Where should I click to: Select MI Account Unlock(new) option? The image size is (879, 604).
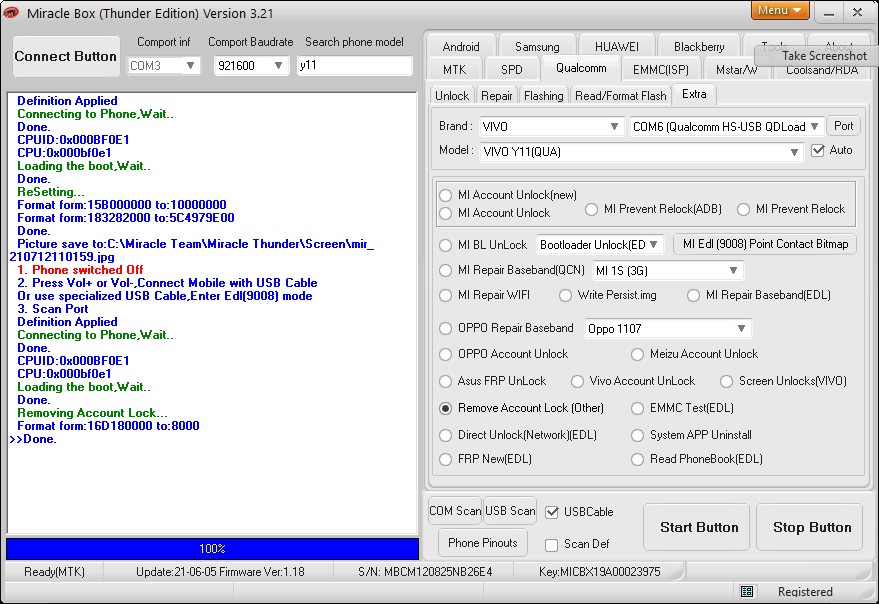pos(446,195)
